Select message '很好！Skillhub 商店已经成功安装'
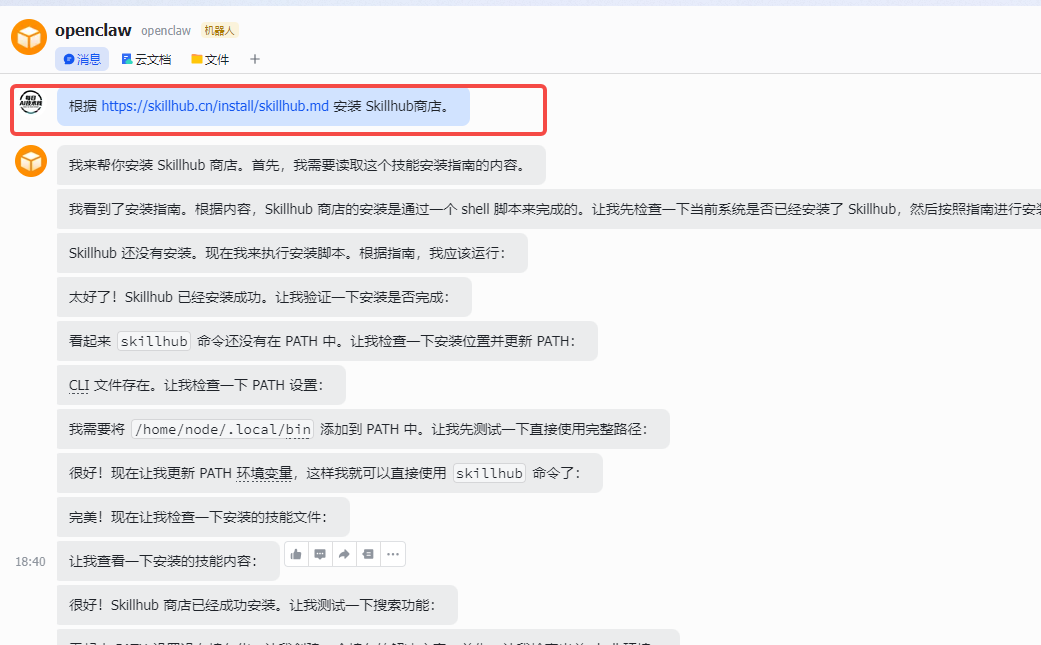Image resolution: width=1041 pixels, height=645 pixels. click(x=258, y=605)
